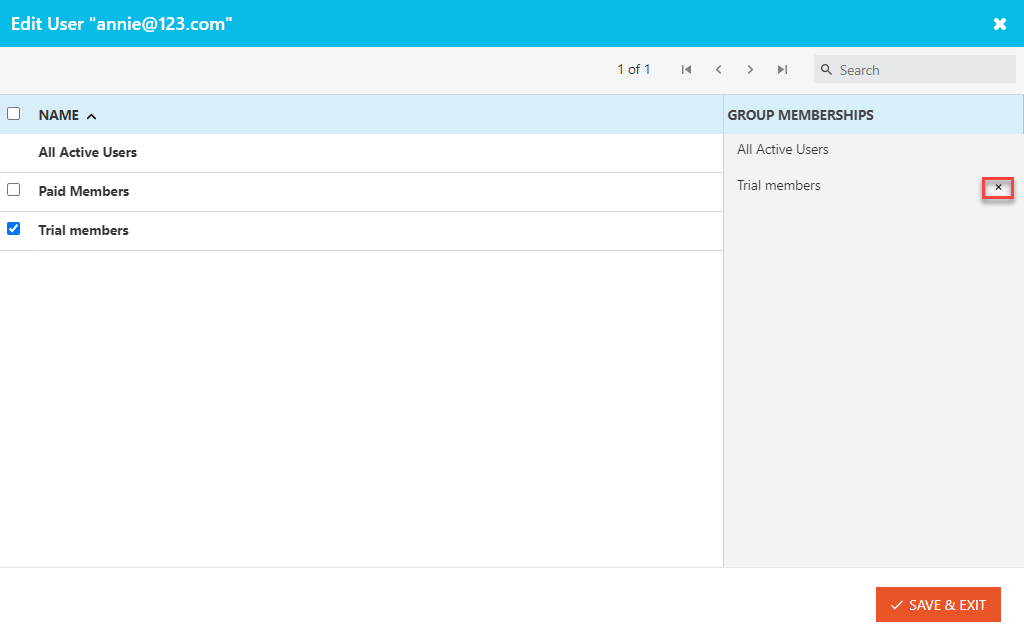Screen dimensions: 1024x642
Task: Uncheck the Trial members checkbox
Action: coord(14,229)
